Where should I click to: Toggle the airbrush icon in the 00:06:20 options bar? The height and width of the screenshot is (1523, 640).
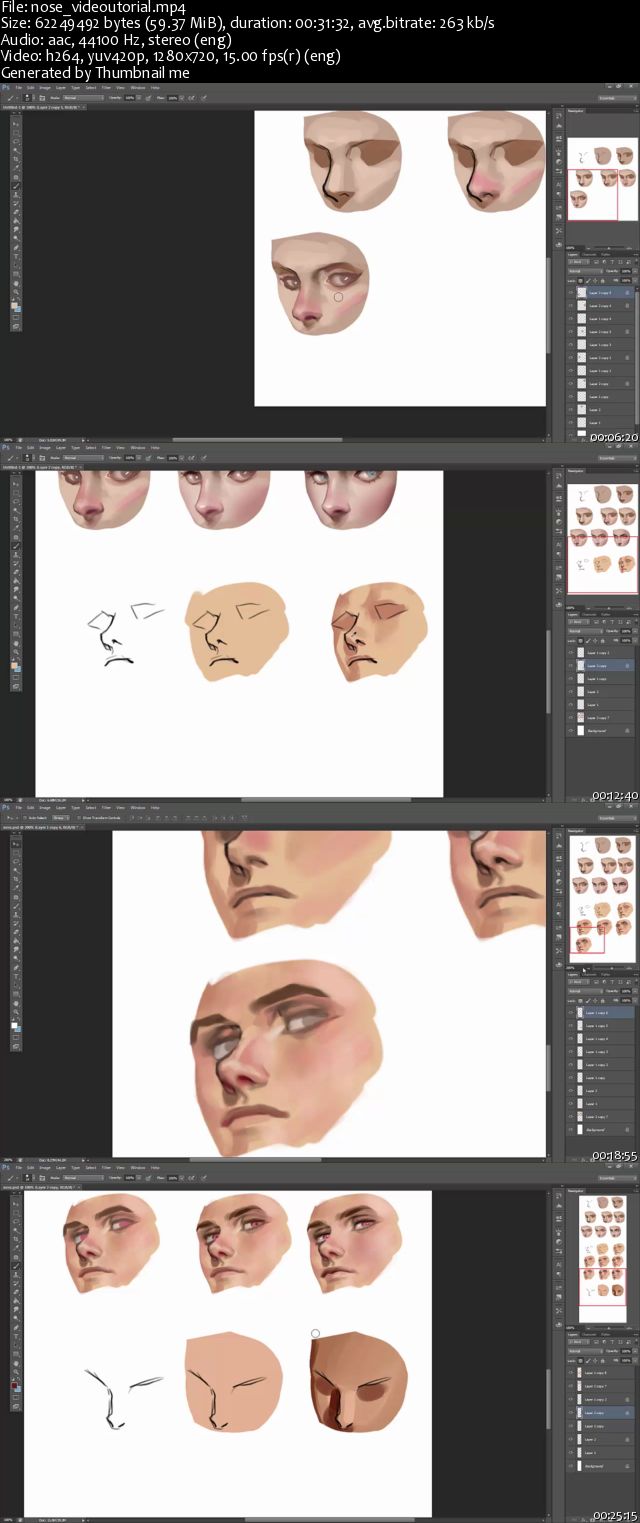(x=191, y=98)
